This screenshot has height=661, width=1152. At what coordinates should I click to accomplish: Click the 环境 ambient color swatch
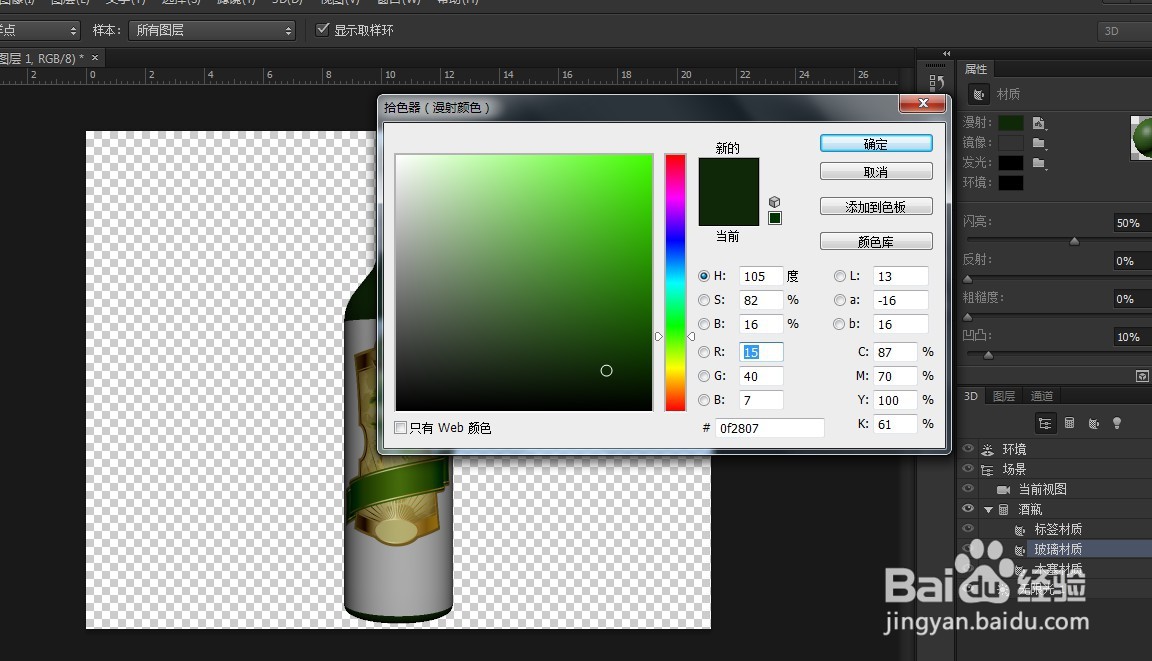point(1011,182)
